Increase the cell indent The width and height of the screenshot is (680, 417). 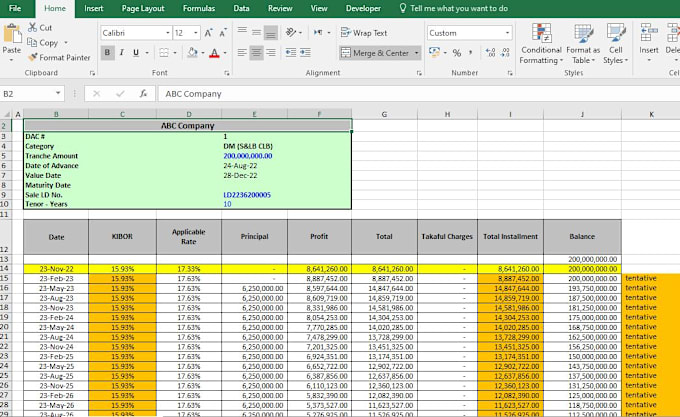[x=305, y=53]
